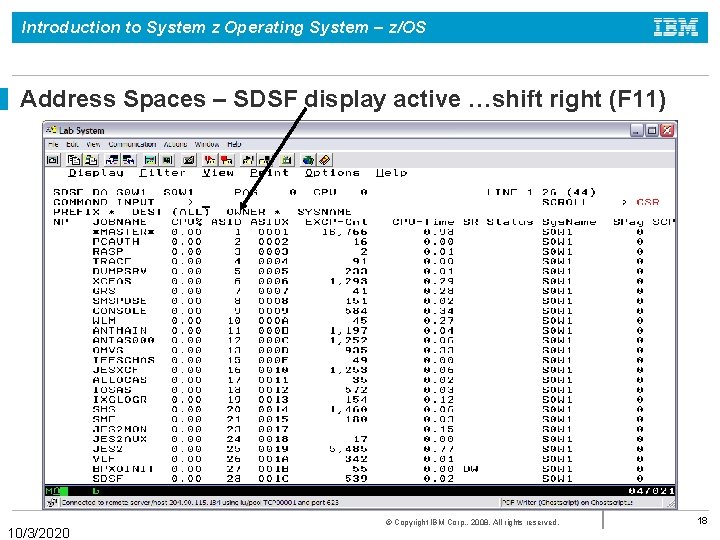Select the ANTMAIN job name
The image size is (720, 540).
pos(119,331)
